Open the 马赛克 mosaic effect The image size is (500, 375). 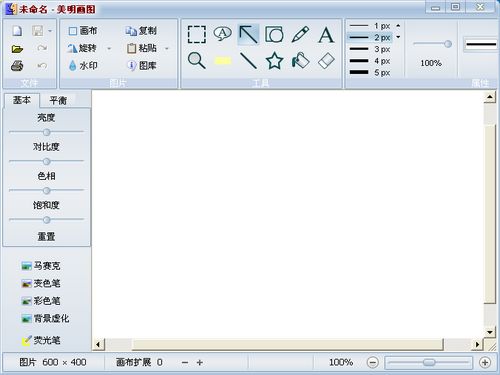point(40,266)
